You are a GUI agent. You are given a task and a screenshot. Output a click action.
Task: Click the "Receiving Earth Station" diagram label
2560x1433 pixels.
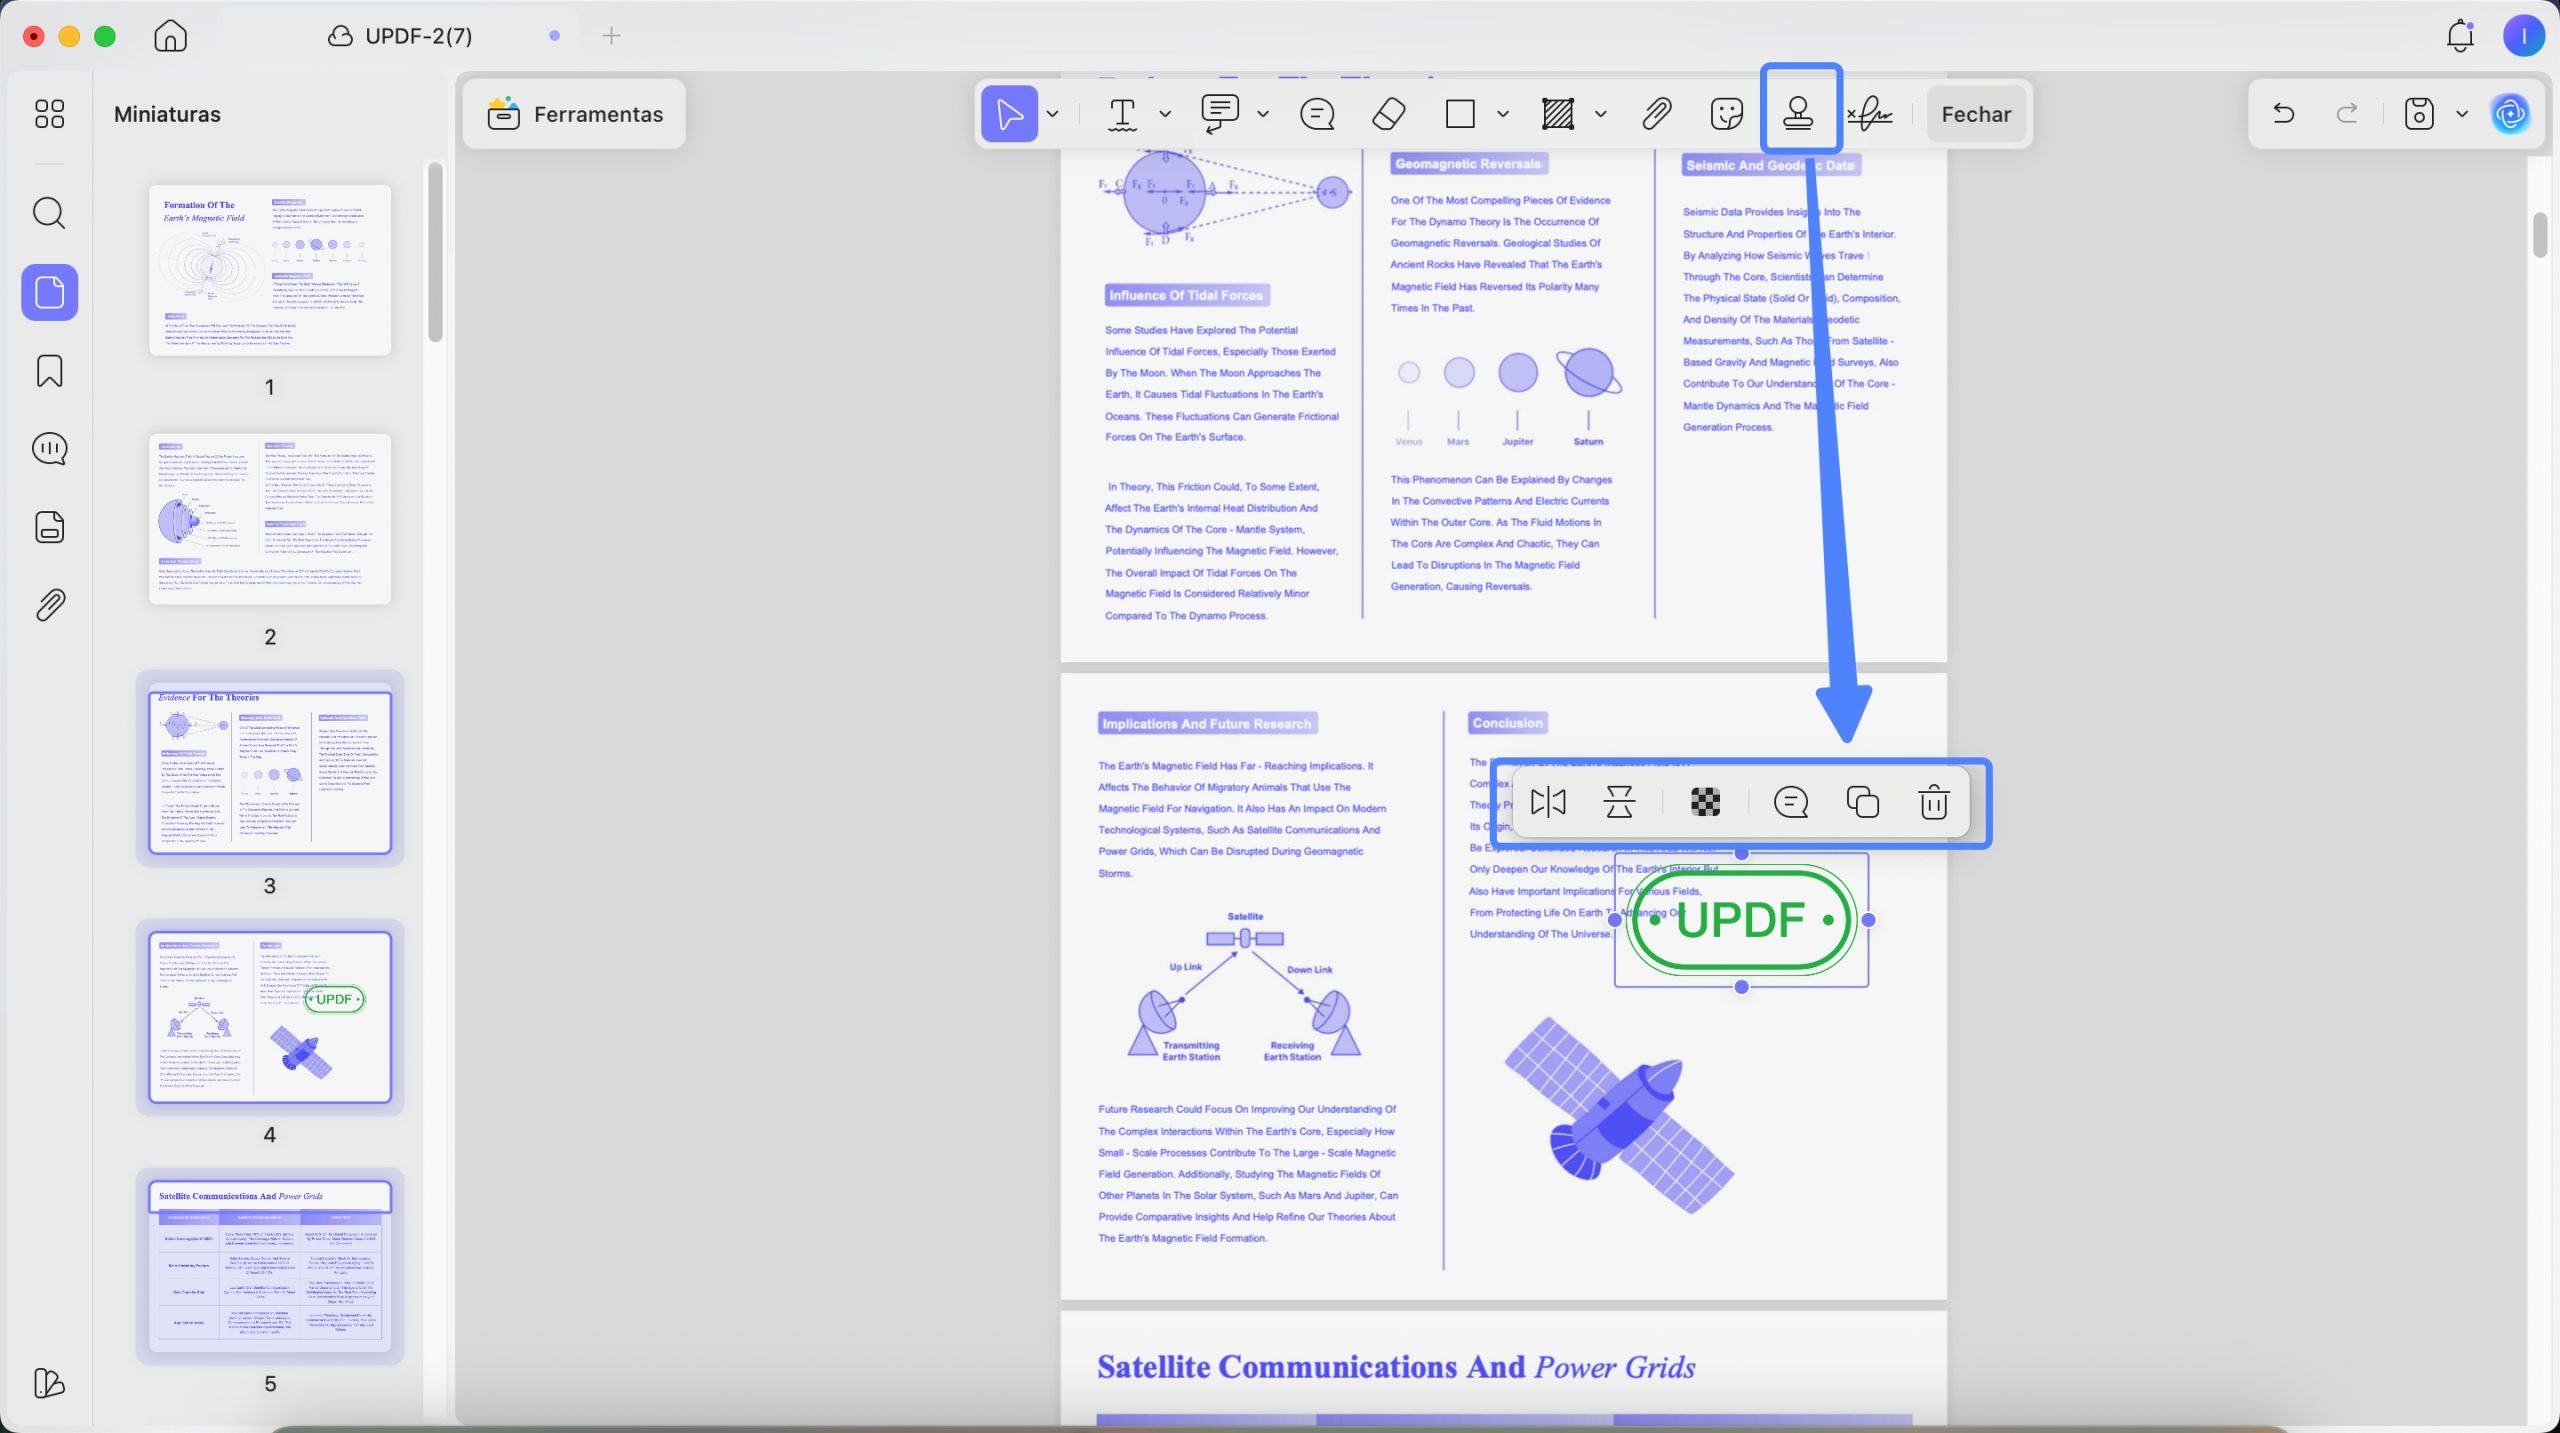coord(1292,1051)
